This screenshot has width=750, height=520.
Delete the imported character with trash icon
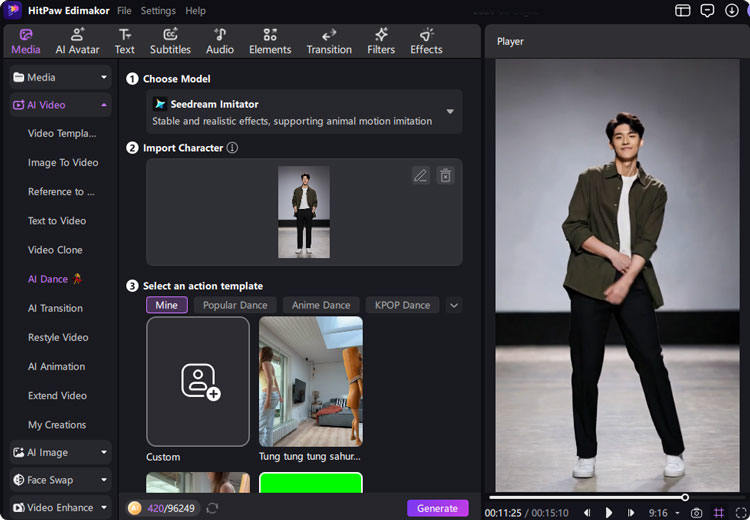tap(445, 176)
